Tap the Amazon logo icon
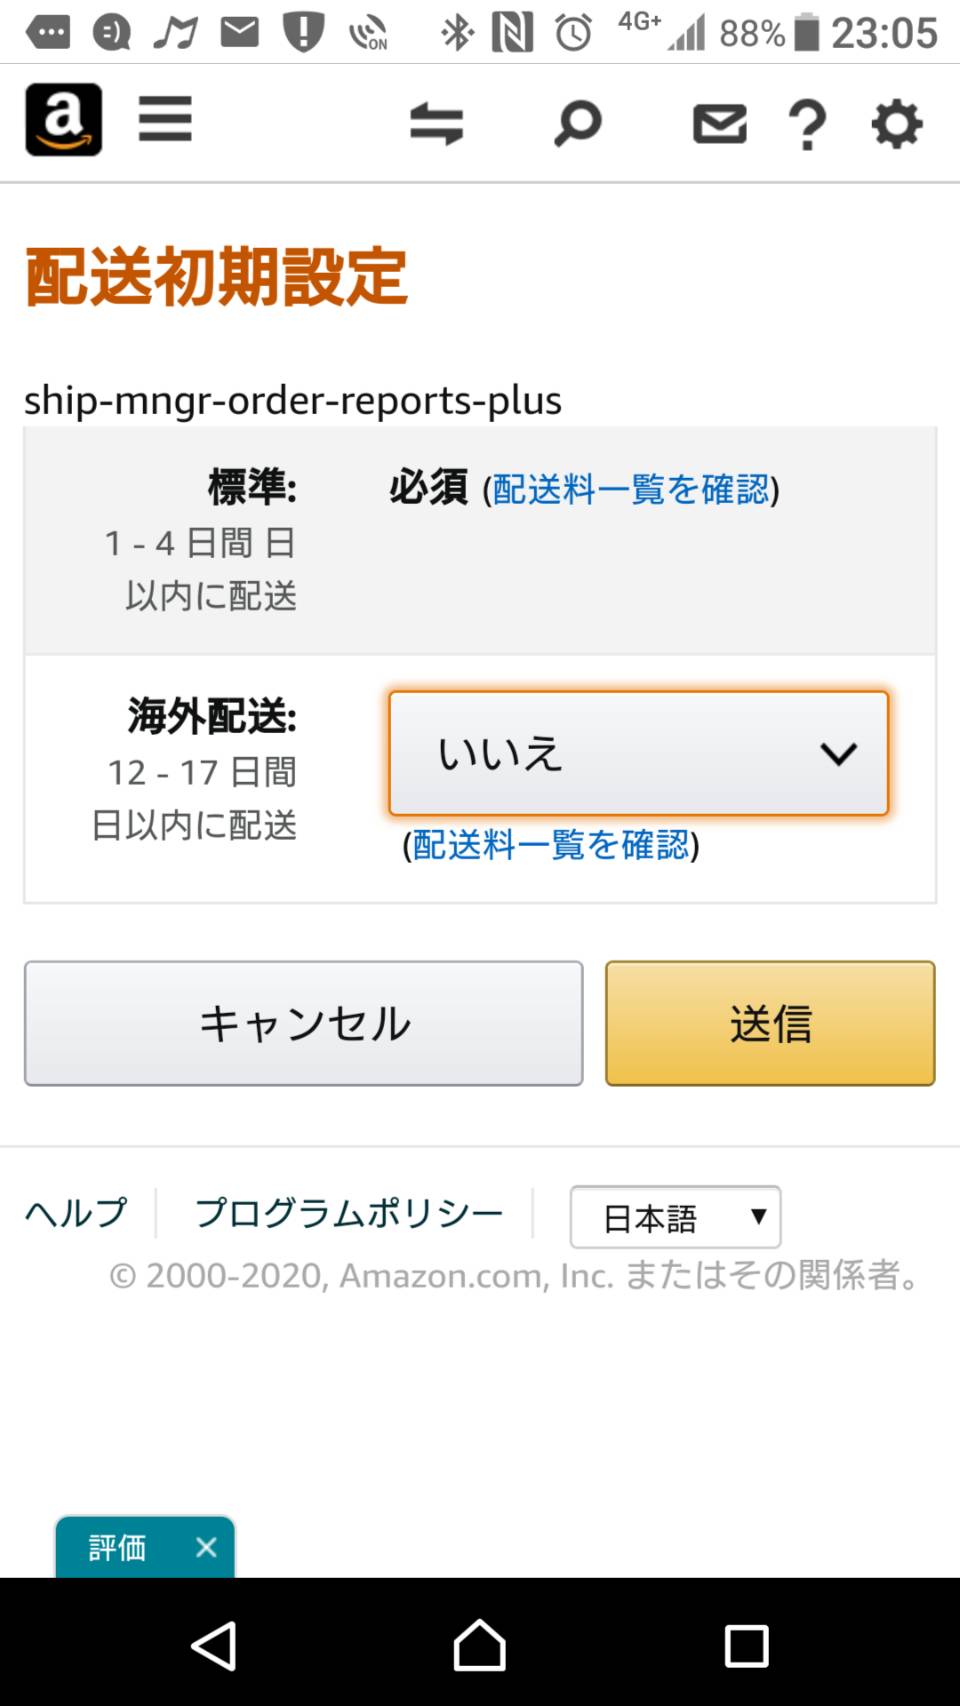The image size is (960, 1706). point(63,120)
